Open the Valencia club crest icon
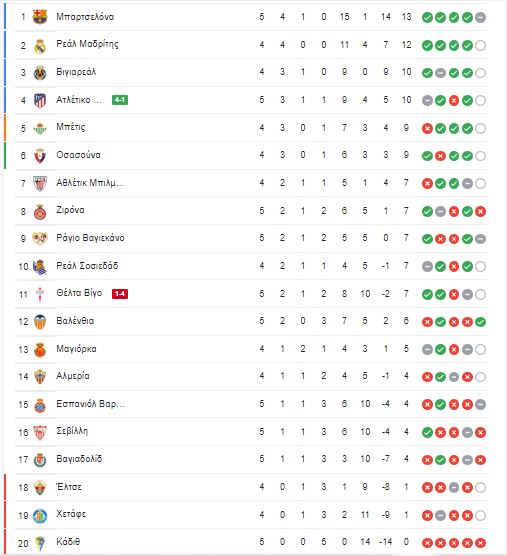 40,322
